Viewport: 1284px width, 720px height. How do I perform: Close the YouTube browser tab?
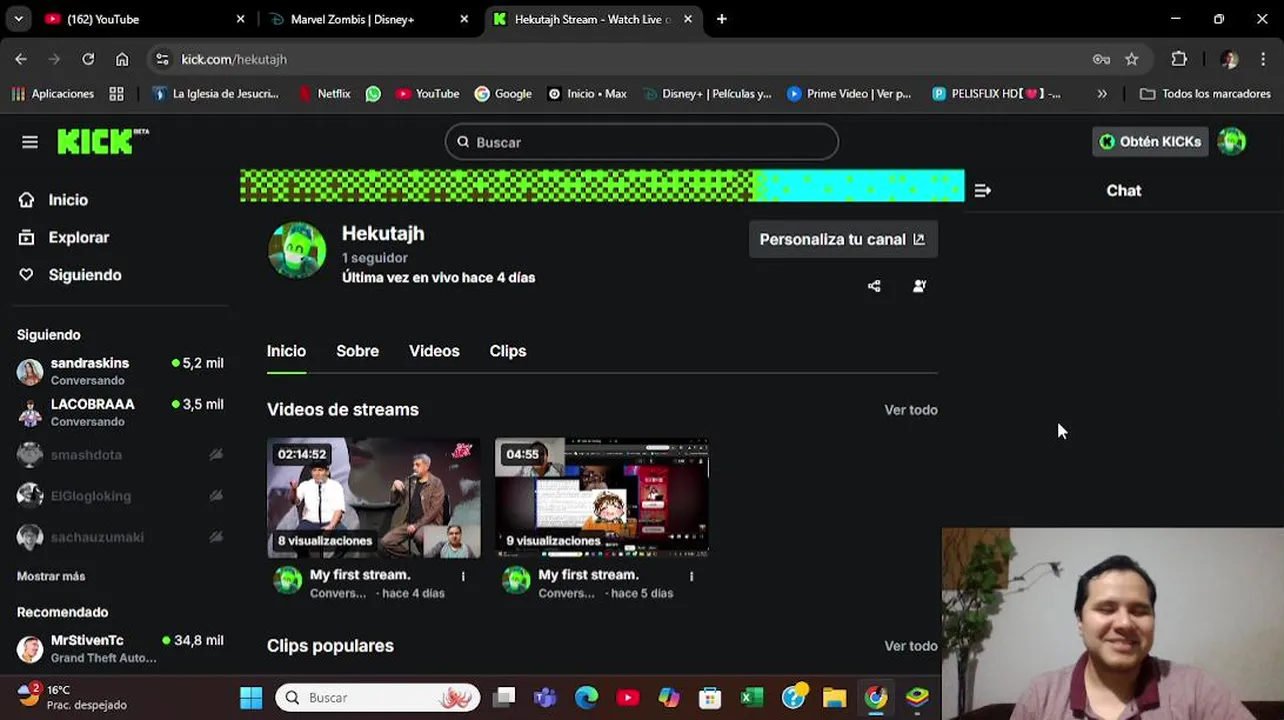coord(240,19)
